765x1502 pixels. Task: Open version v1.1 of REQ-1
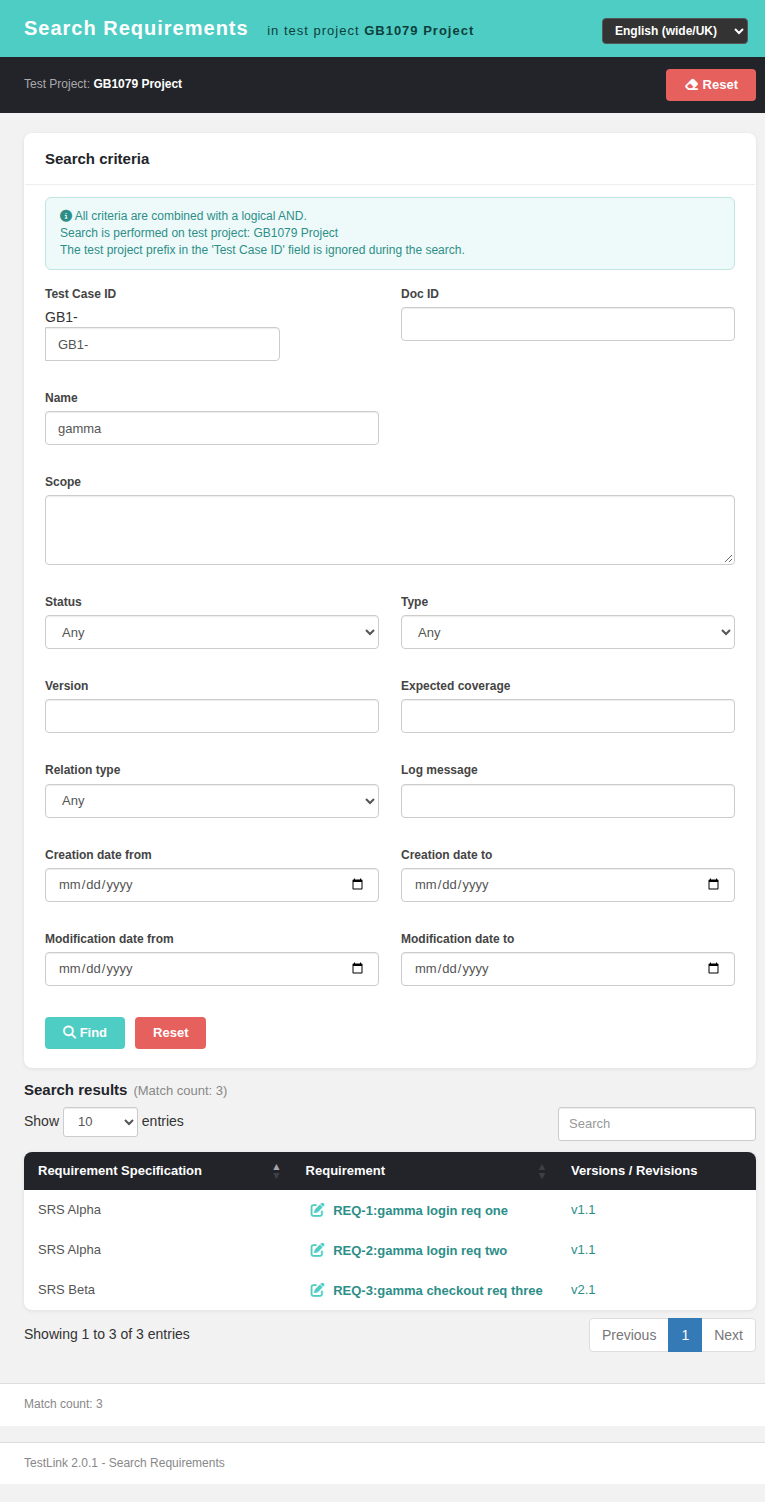point(583,1210)
